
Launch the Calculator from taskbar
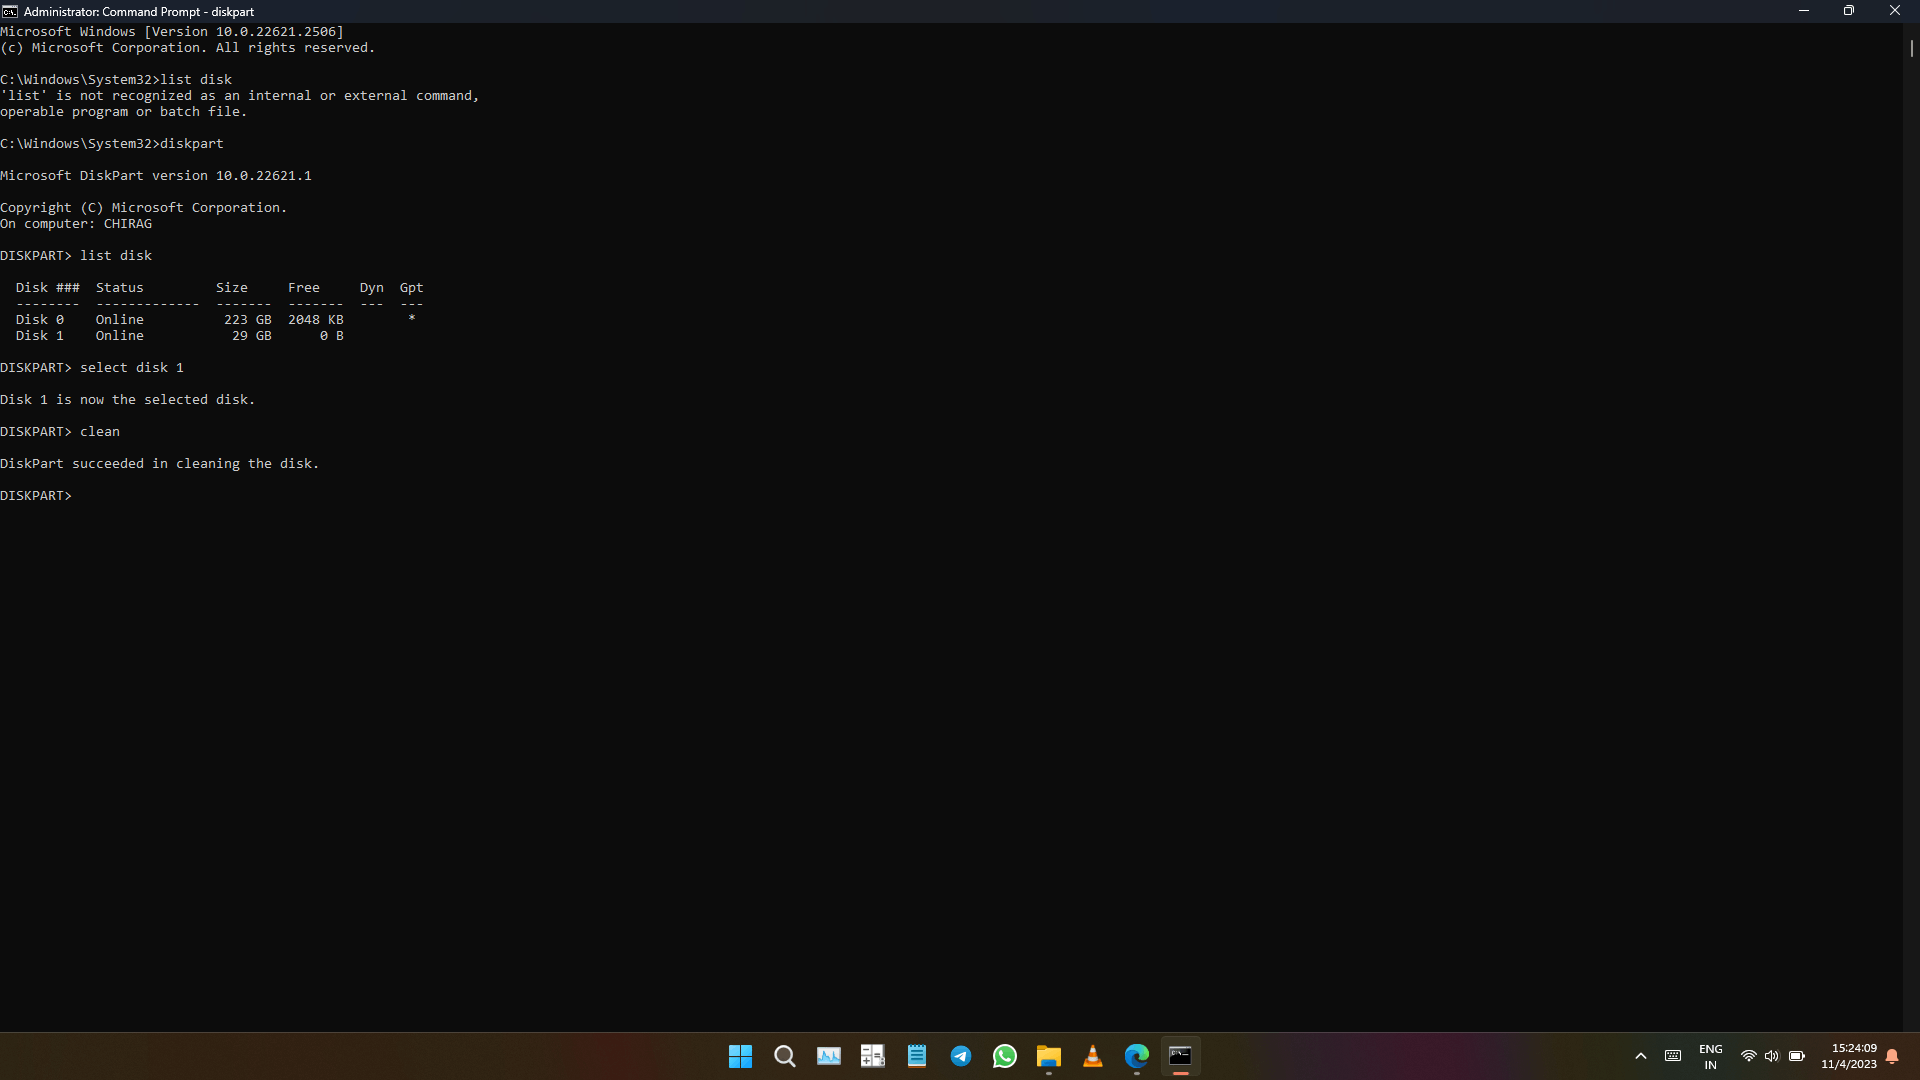(x=873, y=1056)
